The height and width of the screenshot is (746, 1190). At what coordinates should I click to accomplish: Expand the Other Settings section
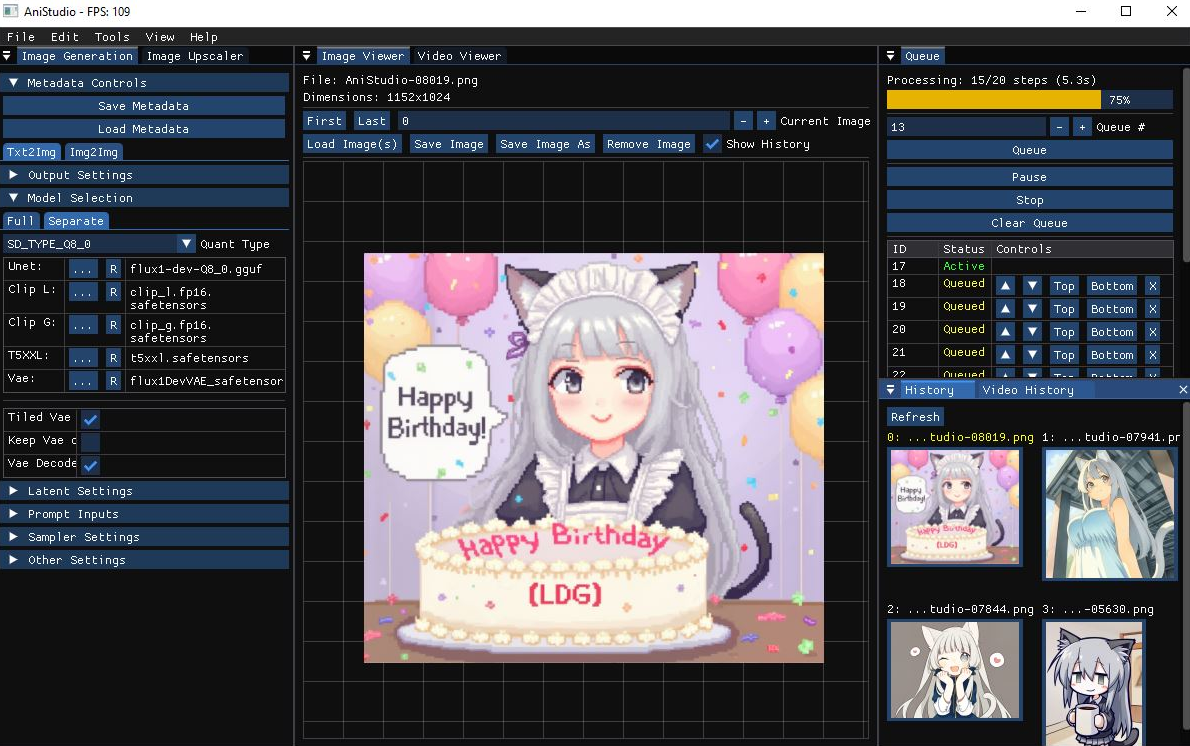(145, 559)
